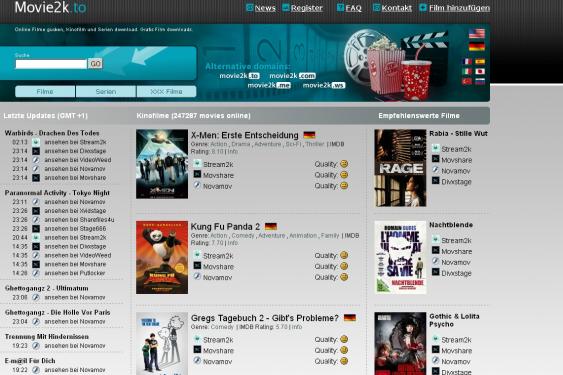563x375 pixels.
Task: Open Film hinzufügen link
Action: (459, 8)
